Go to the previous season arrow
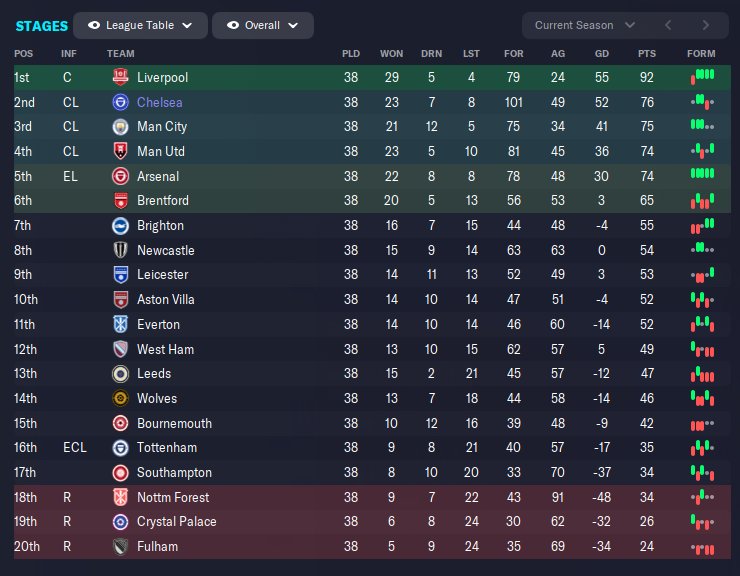740x576 pixels. [669, 25]
